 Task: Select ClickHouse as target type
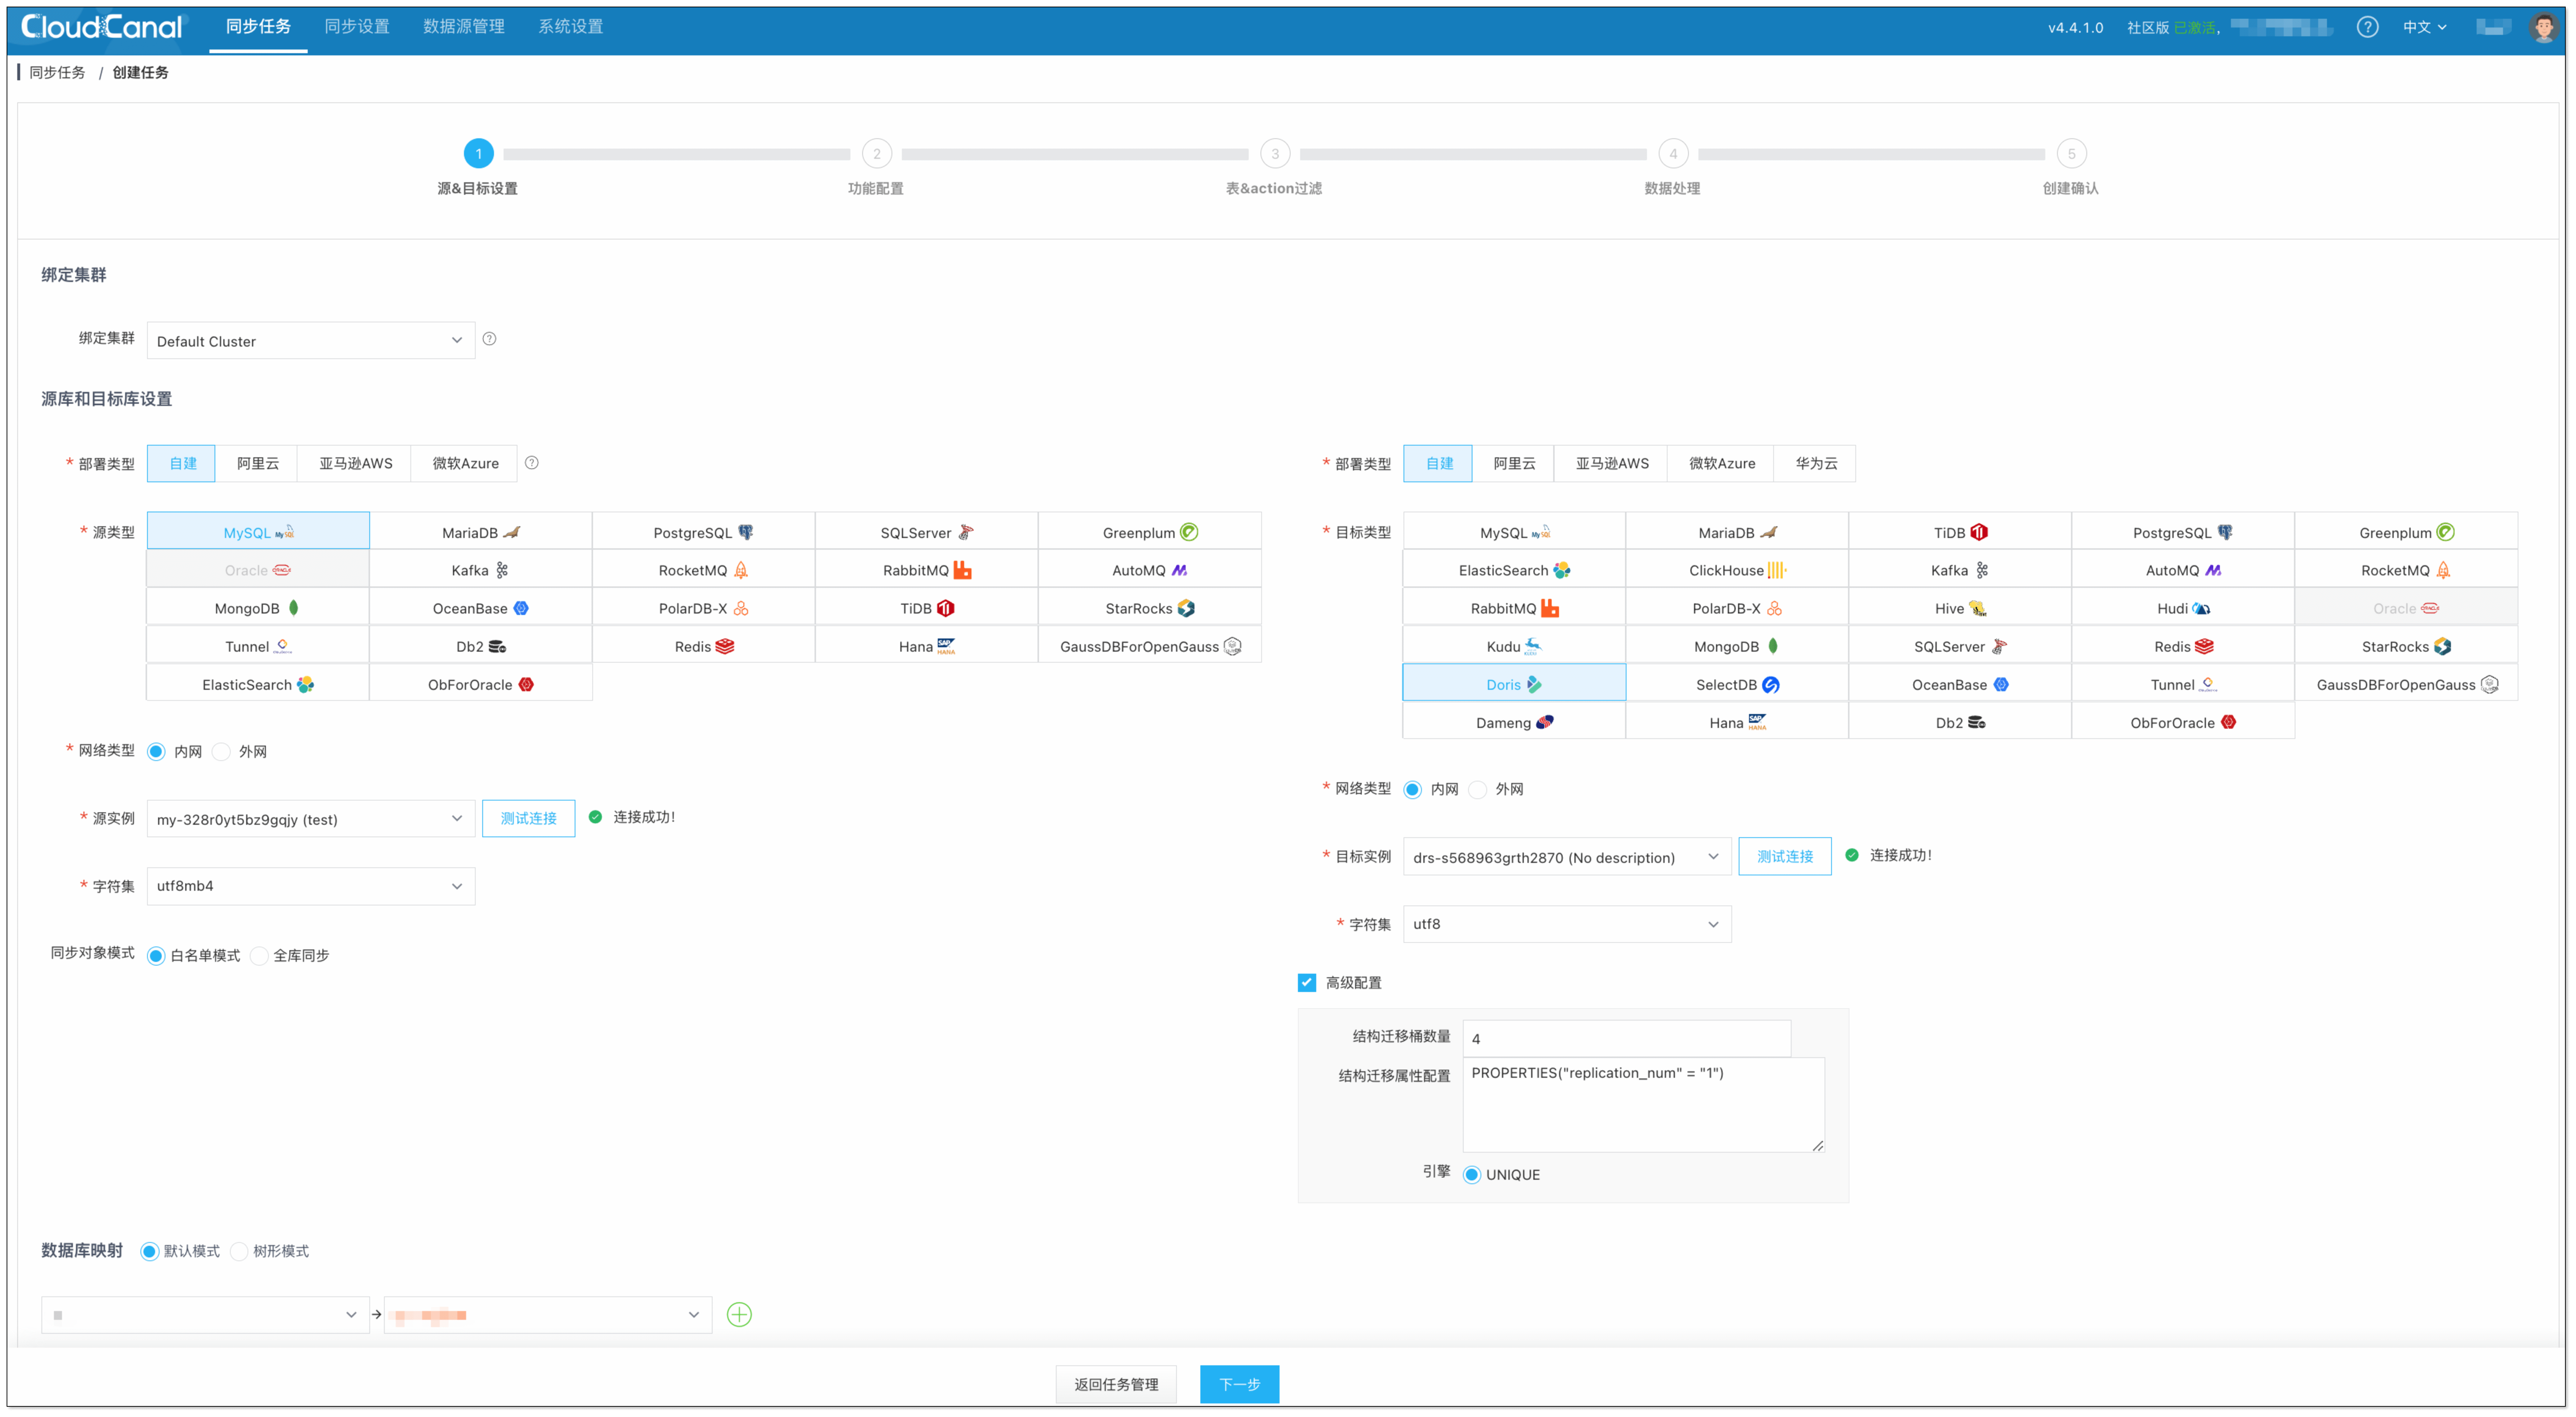click(x=1736, y=570)
